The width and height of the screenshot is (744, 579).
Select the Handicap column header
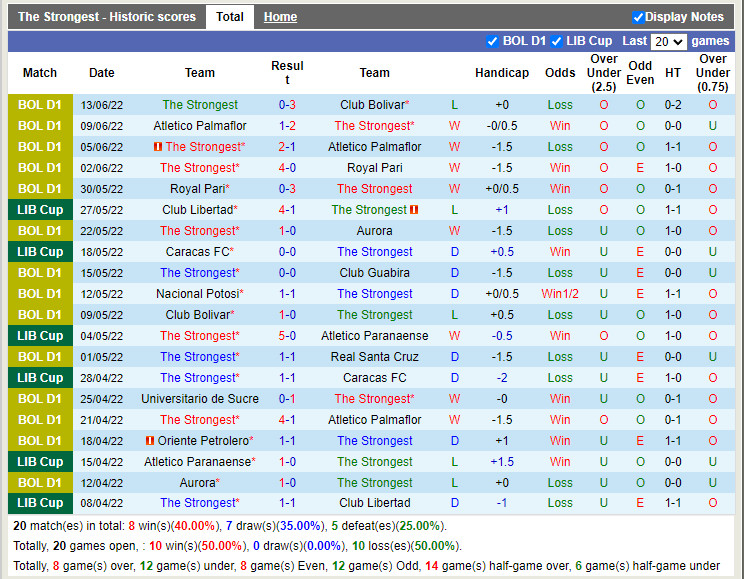(x=502, y=73)
